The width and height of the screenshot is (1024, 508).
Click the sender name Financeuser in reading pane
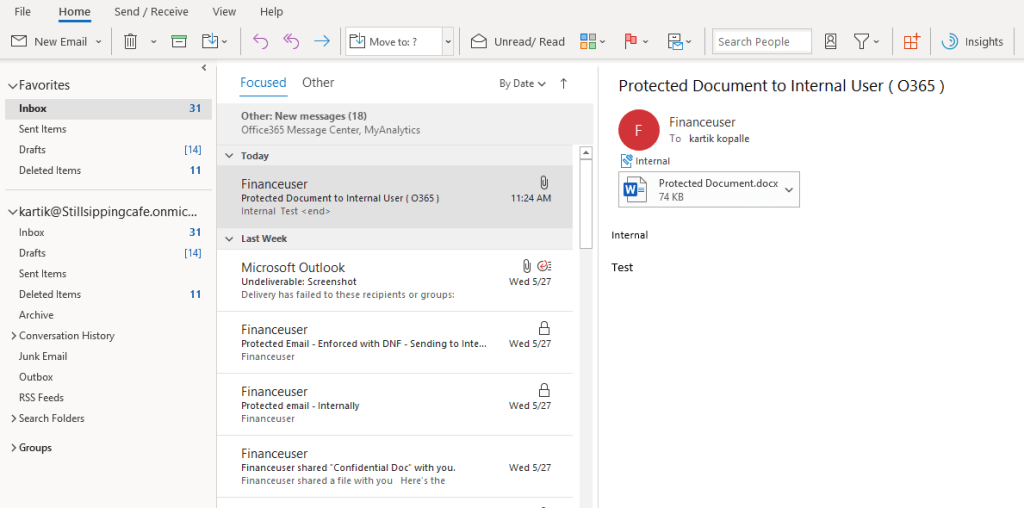702,122
